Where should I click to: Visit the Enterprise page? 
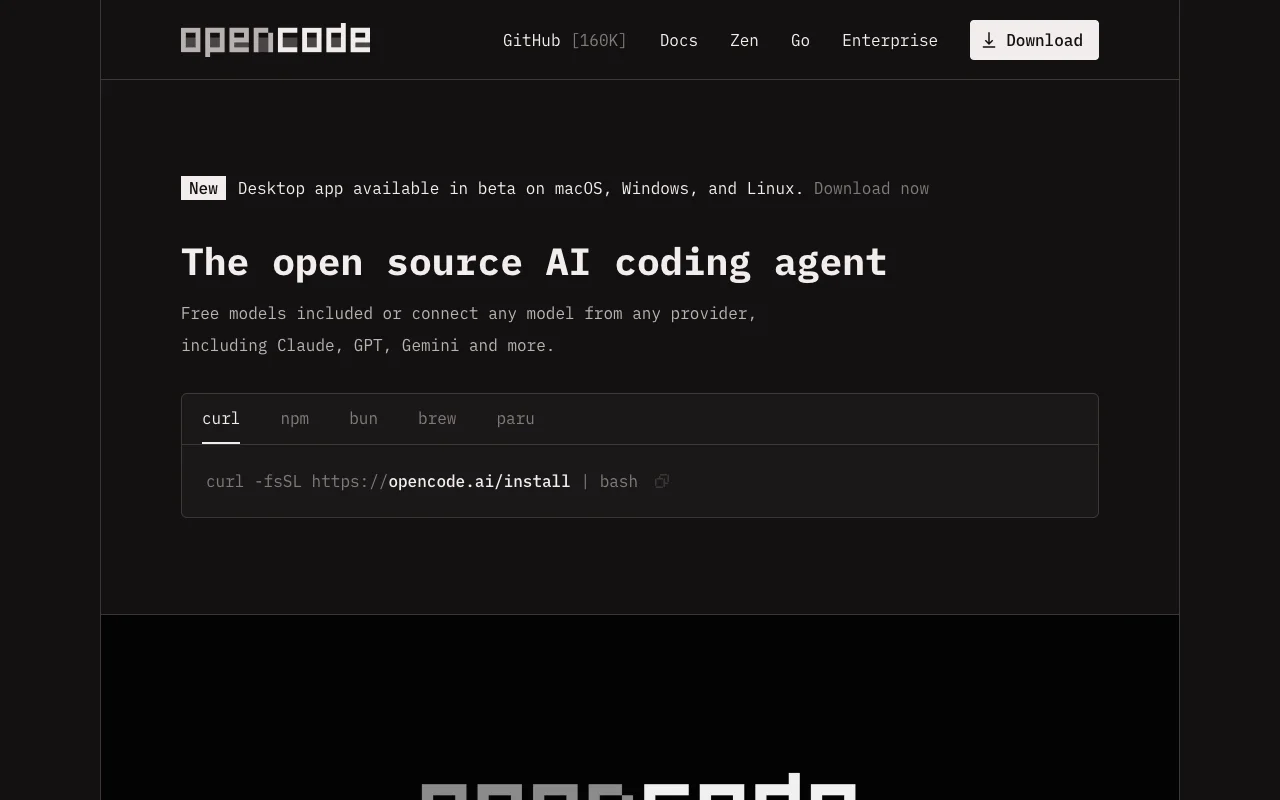[x=890, y=40]
